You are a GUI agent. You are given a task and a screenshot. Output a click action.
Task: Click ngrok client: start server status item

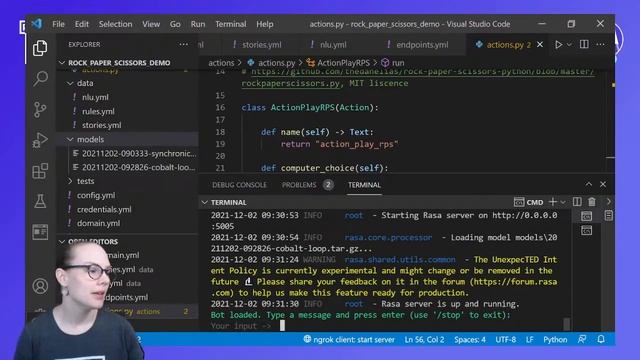349,340
